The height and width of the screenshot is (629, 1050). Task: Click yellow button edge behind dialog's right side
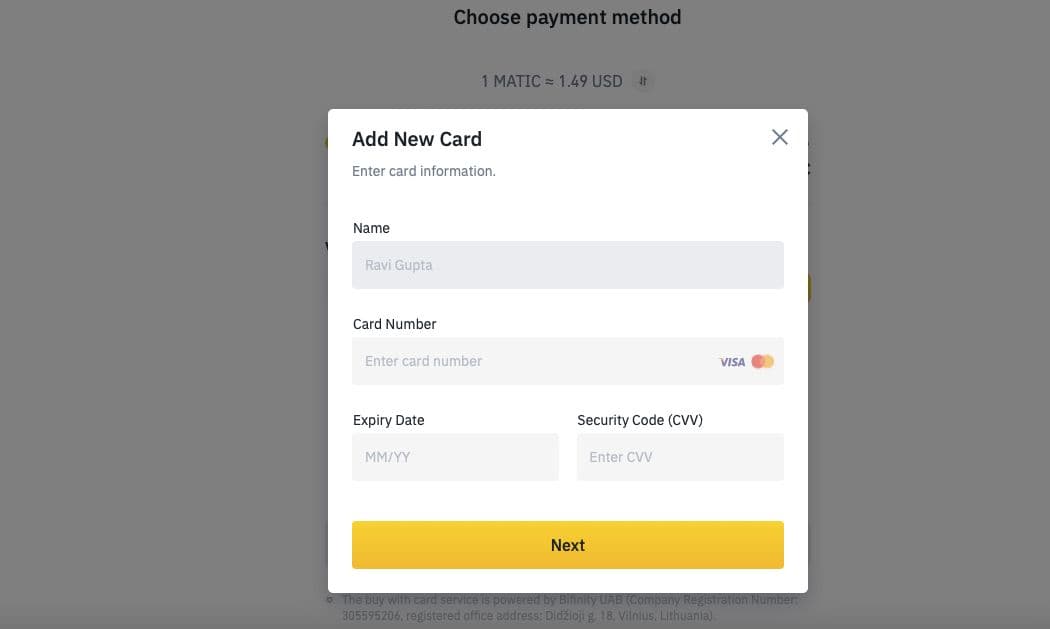point(810,288)
